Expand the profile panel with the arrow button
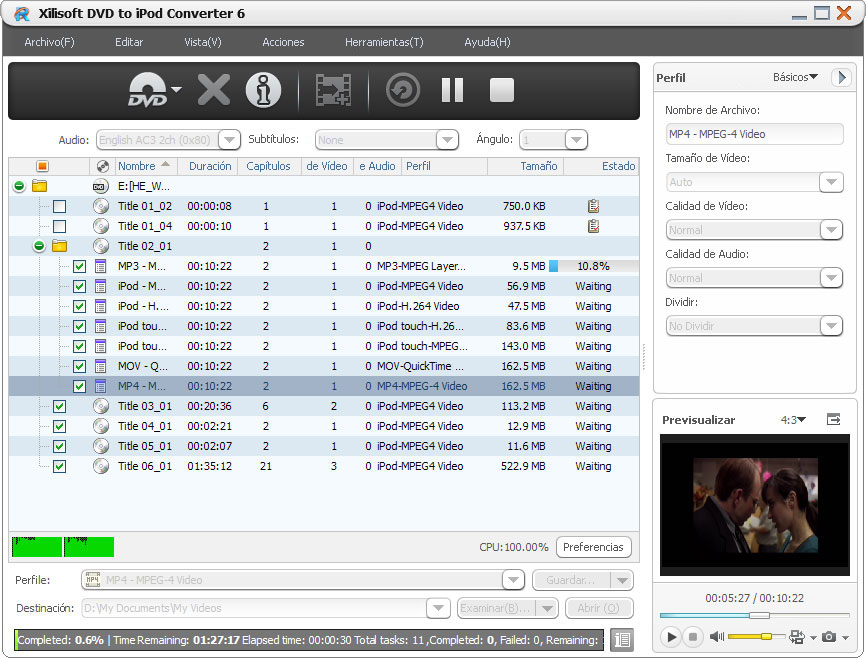 tap(841, 77)
